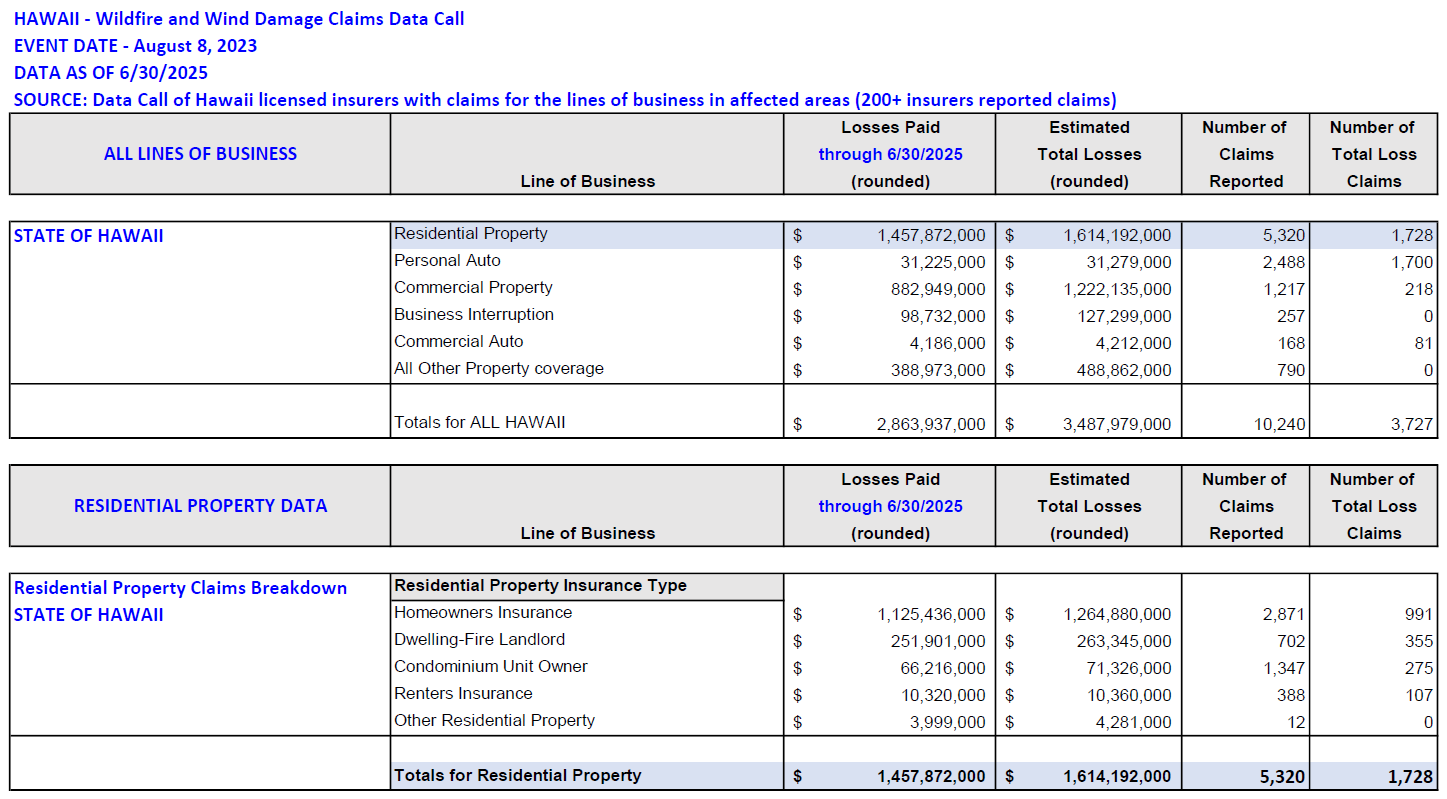
Task: Click Personal Auto losses paid 31,225,000
Action: 942,263
